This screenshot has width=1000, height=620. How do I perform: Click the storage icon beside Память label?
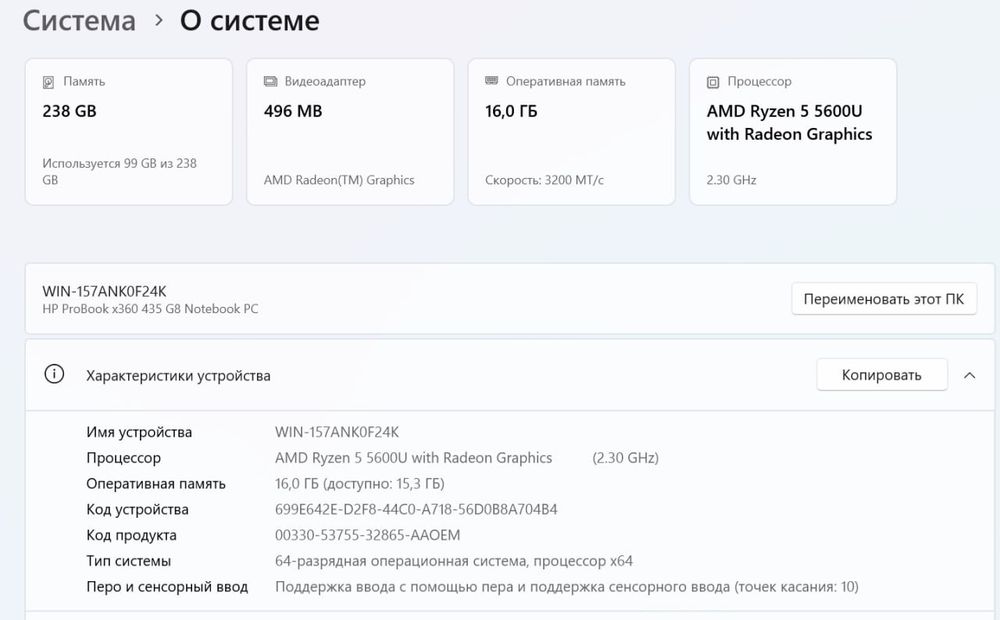click(49, 82)
